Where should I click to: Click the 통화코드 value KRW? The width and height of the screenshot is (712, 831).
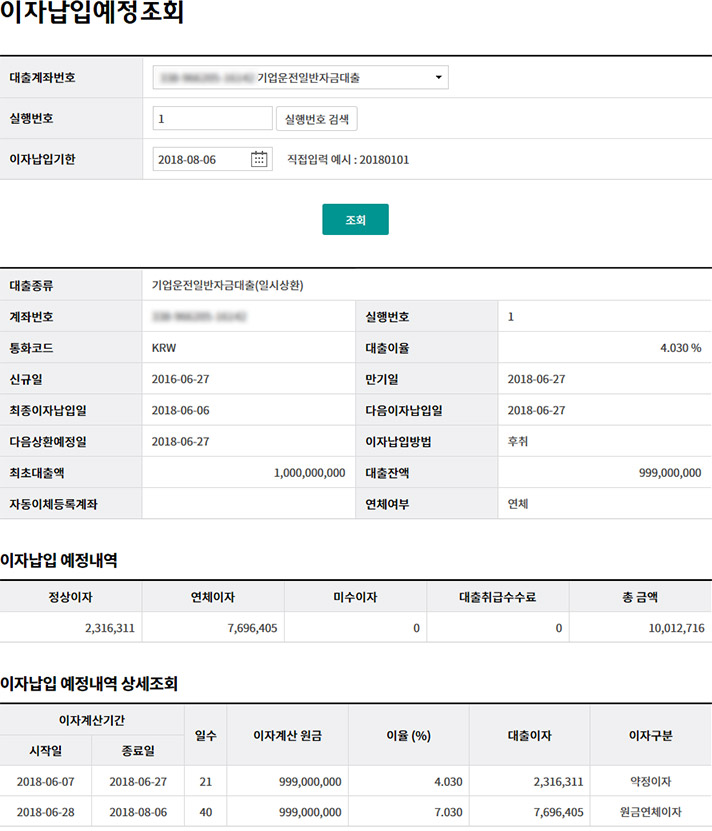[x=164, y=348]
